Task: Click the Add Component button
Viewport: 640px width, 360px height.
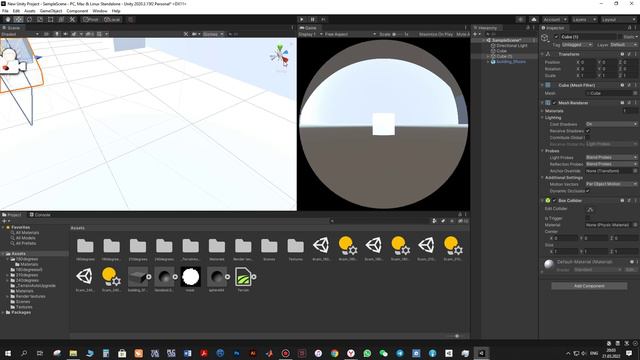Action: (589, 286)
